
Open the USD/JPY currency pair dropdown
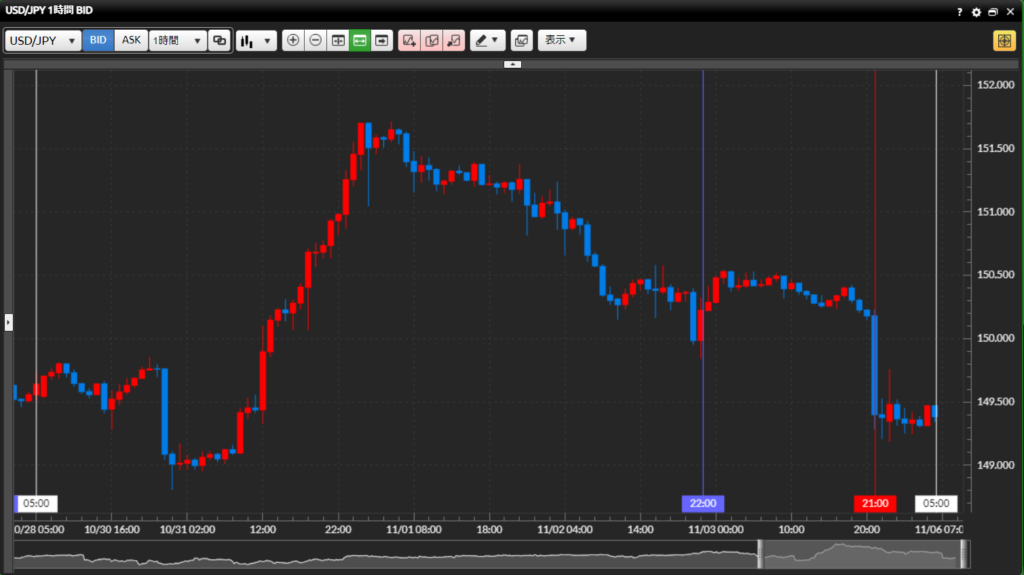click(43, 41)
